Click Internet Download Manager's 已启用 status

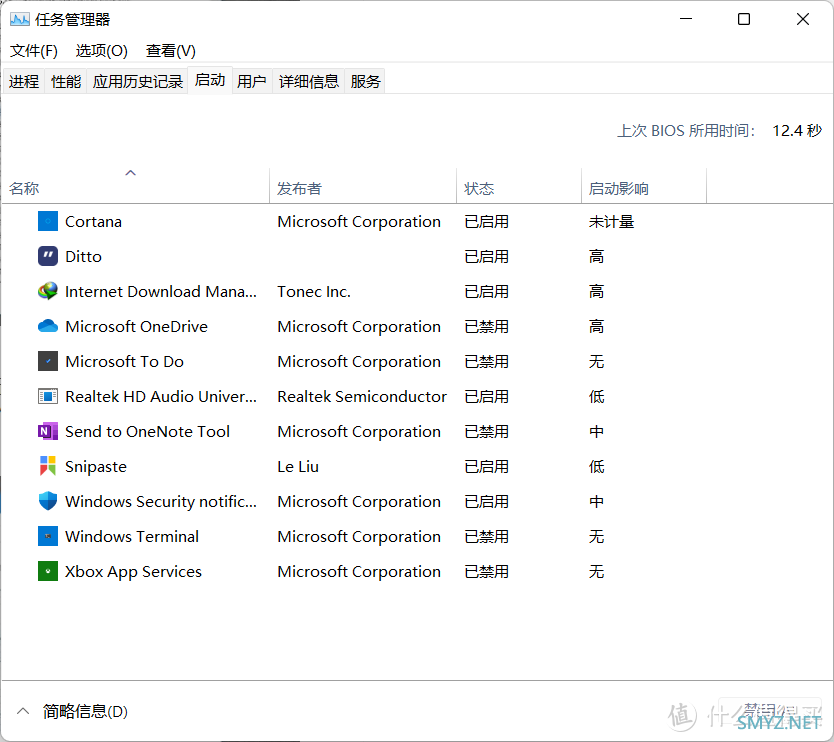(x=486, y=291)
